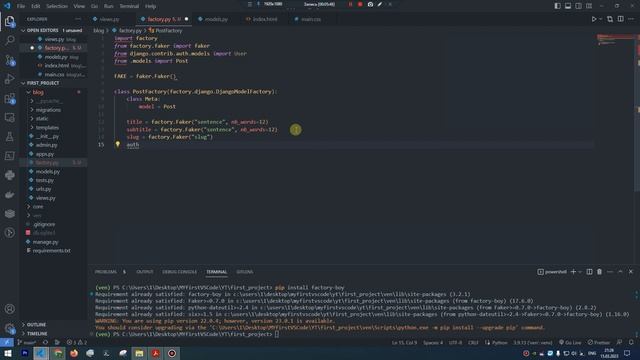Viewport: 640px width, 360px height.
Task: Open the View menu
Action: 79,6
